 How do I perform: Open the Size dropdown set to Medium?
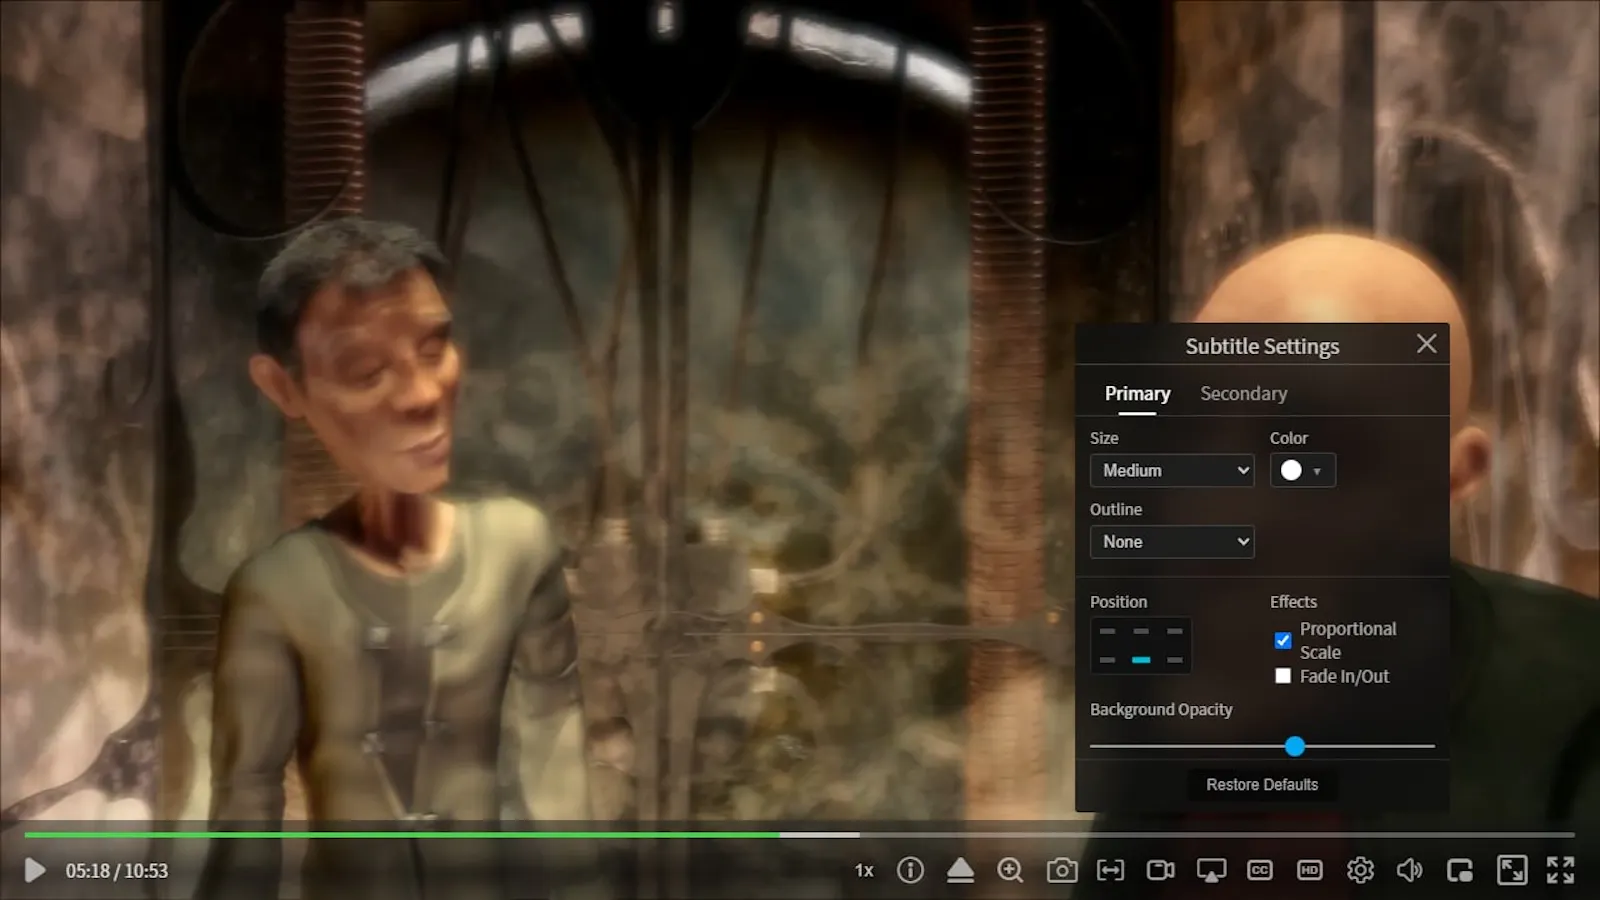1172,470
